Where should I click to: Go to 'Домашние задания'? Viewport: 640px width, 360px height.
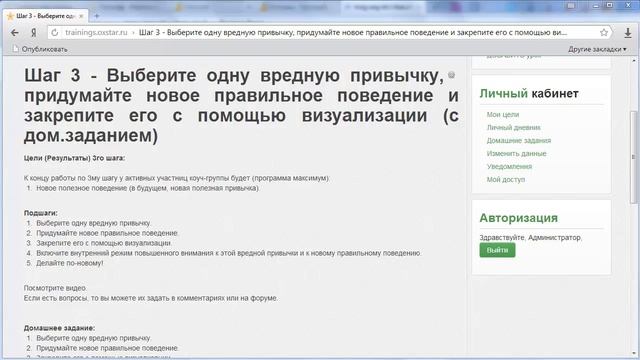pyautogui.click(x=519, y=140)
